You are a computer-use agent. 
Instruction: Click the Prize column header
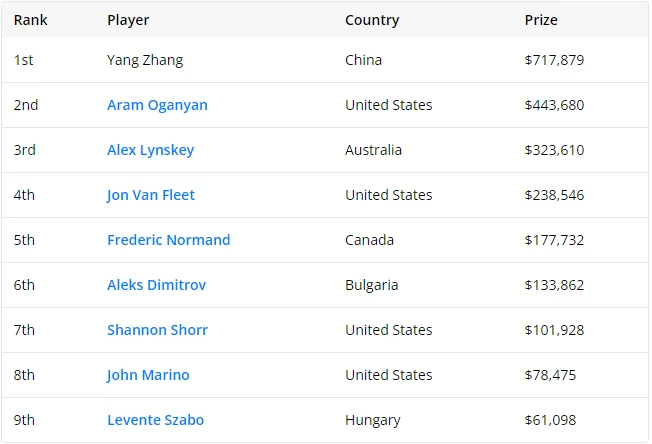pos(541,20)
